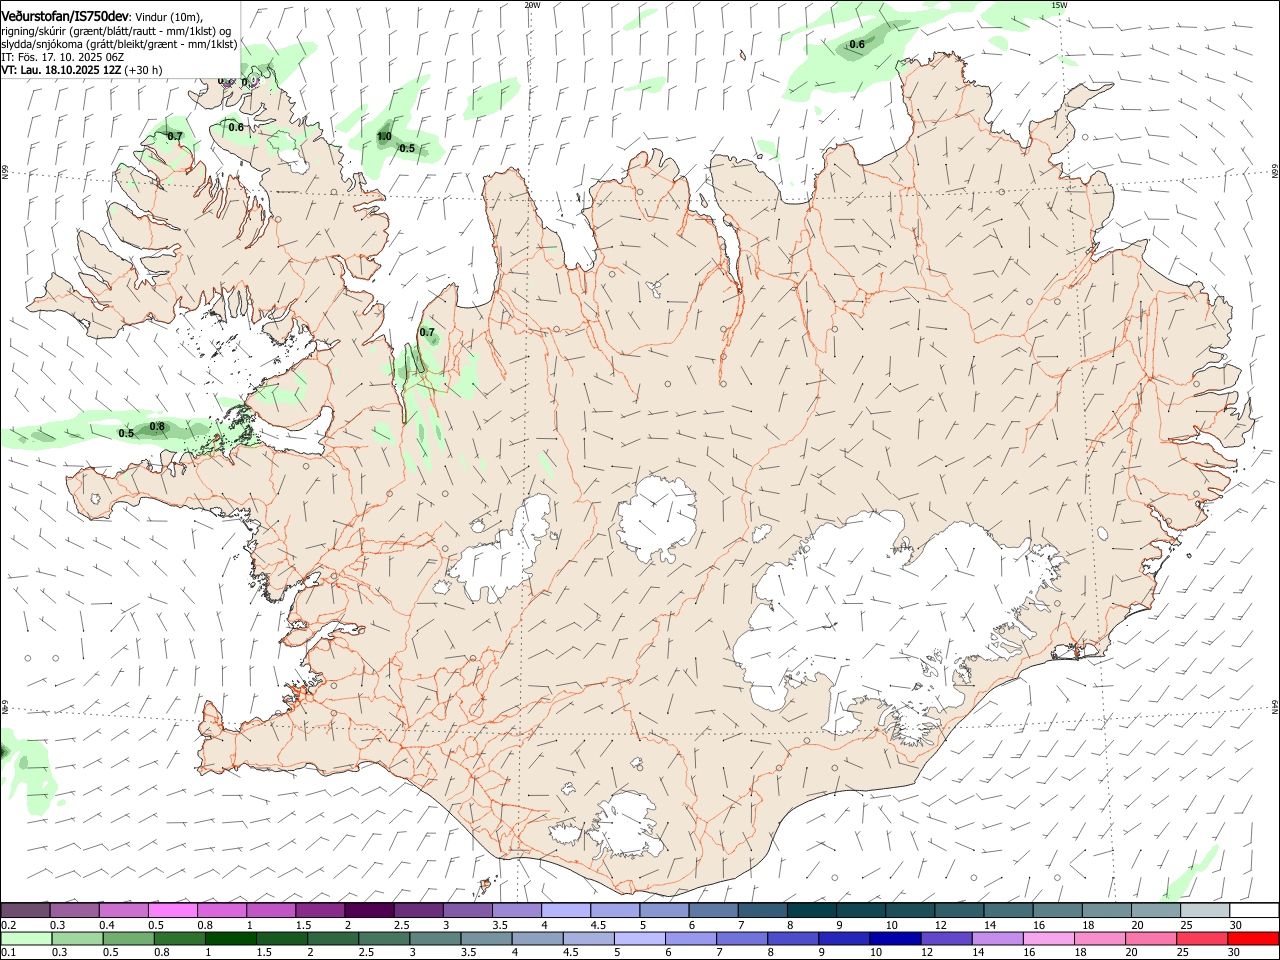Image resolution: width=1280 pixels, height=960 pixels.
Task: Click the bright red rain swatch above 30
Action: [1253, 938]
